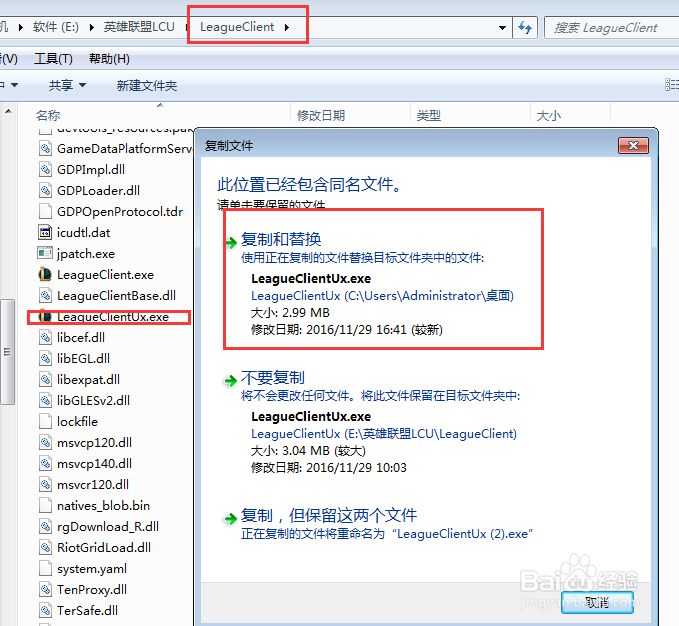Click the GDPLoader.dll file icon
679x626 pixels.
point(45,190)
